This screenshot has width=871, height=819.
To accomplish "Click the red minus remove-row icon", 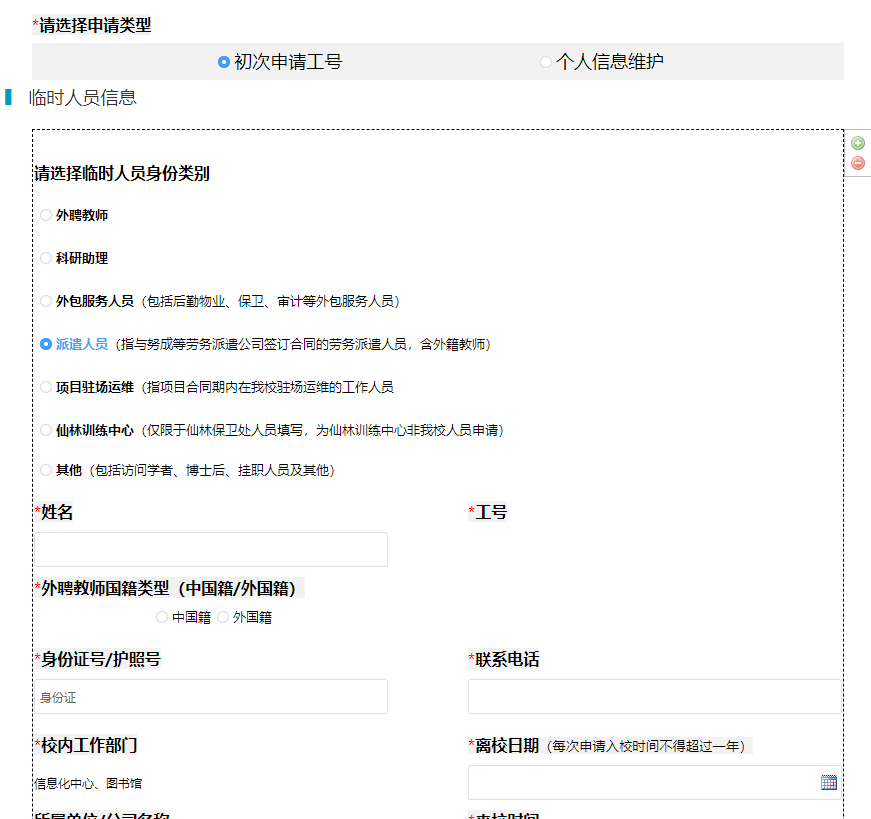I will pyautogui.click(x=858, y=163).
